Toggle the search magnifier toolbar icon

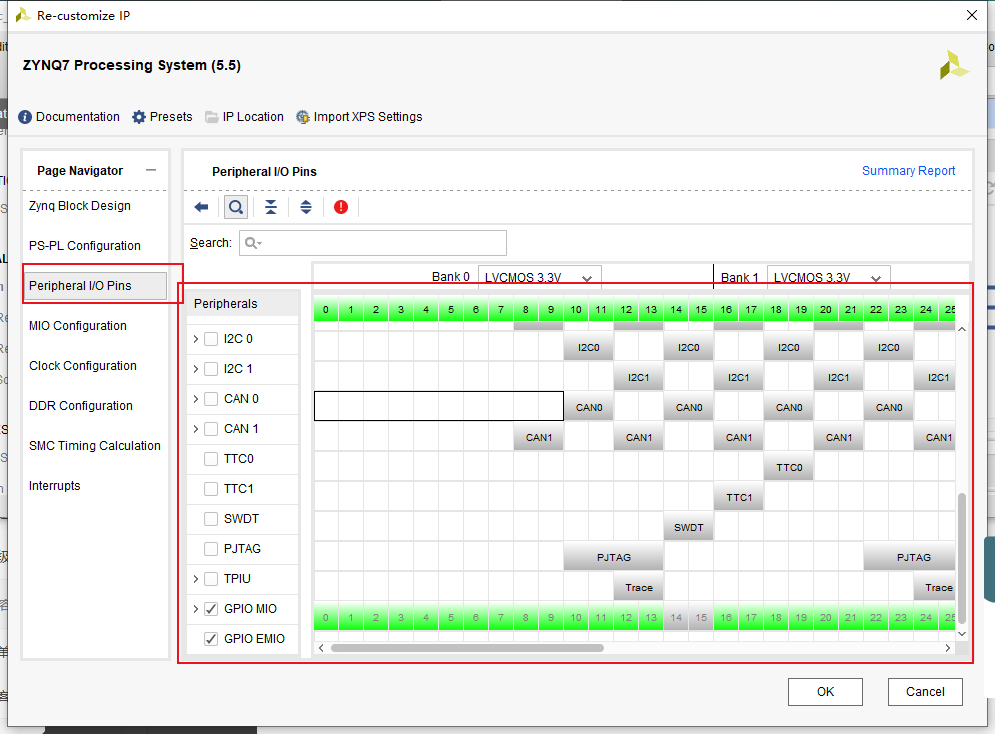(235, 207)
